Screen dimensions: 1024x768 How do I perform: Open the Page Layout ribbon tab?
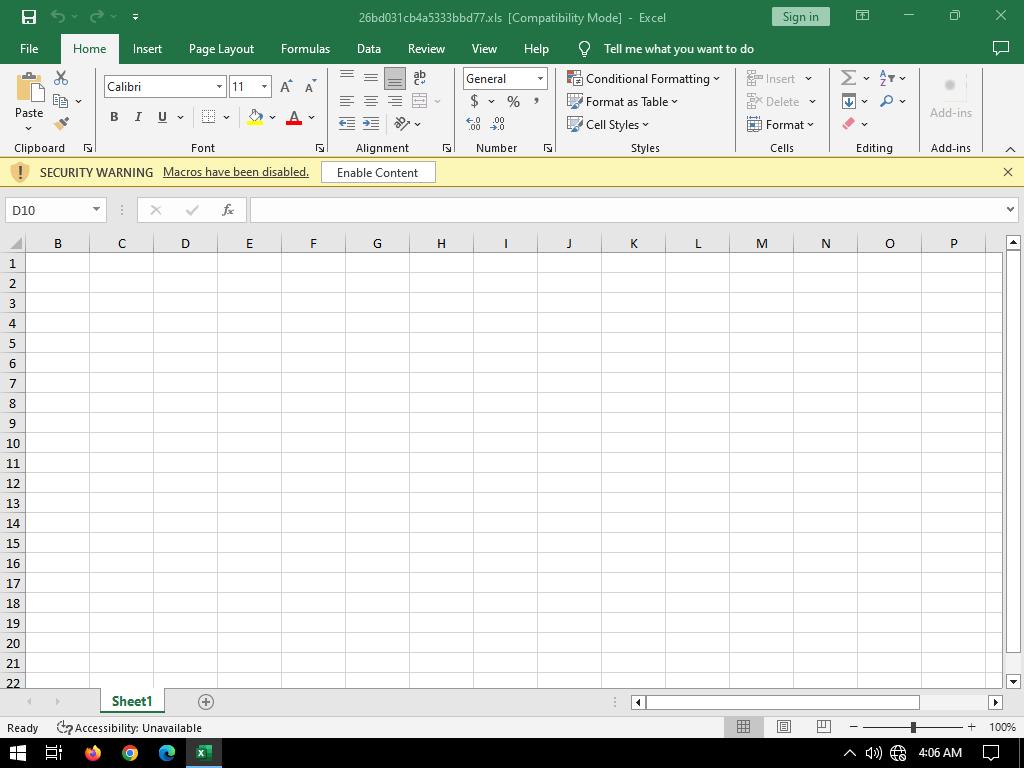[x=221, y=48]
